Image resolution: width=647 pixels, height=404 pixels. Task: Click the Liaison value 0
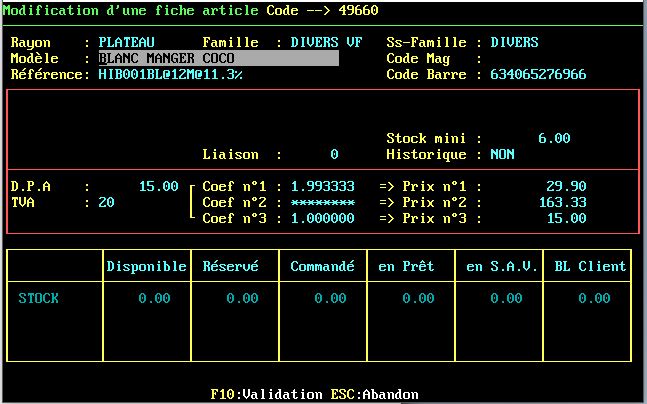tap(334, 155)
